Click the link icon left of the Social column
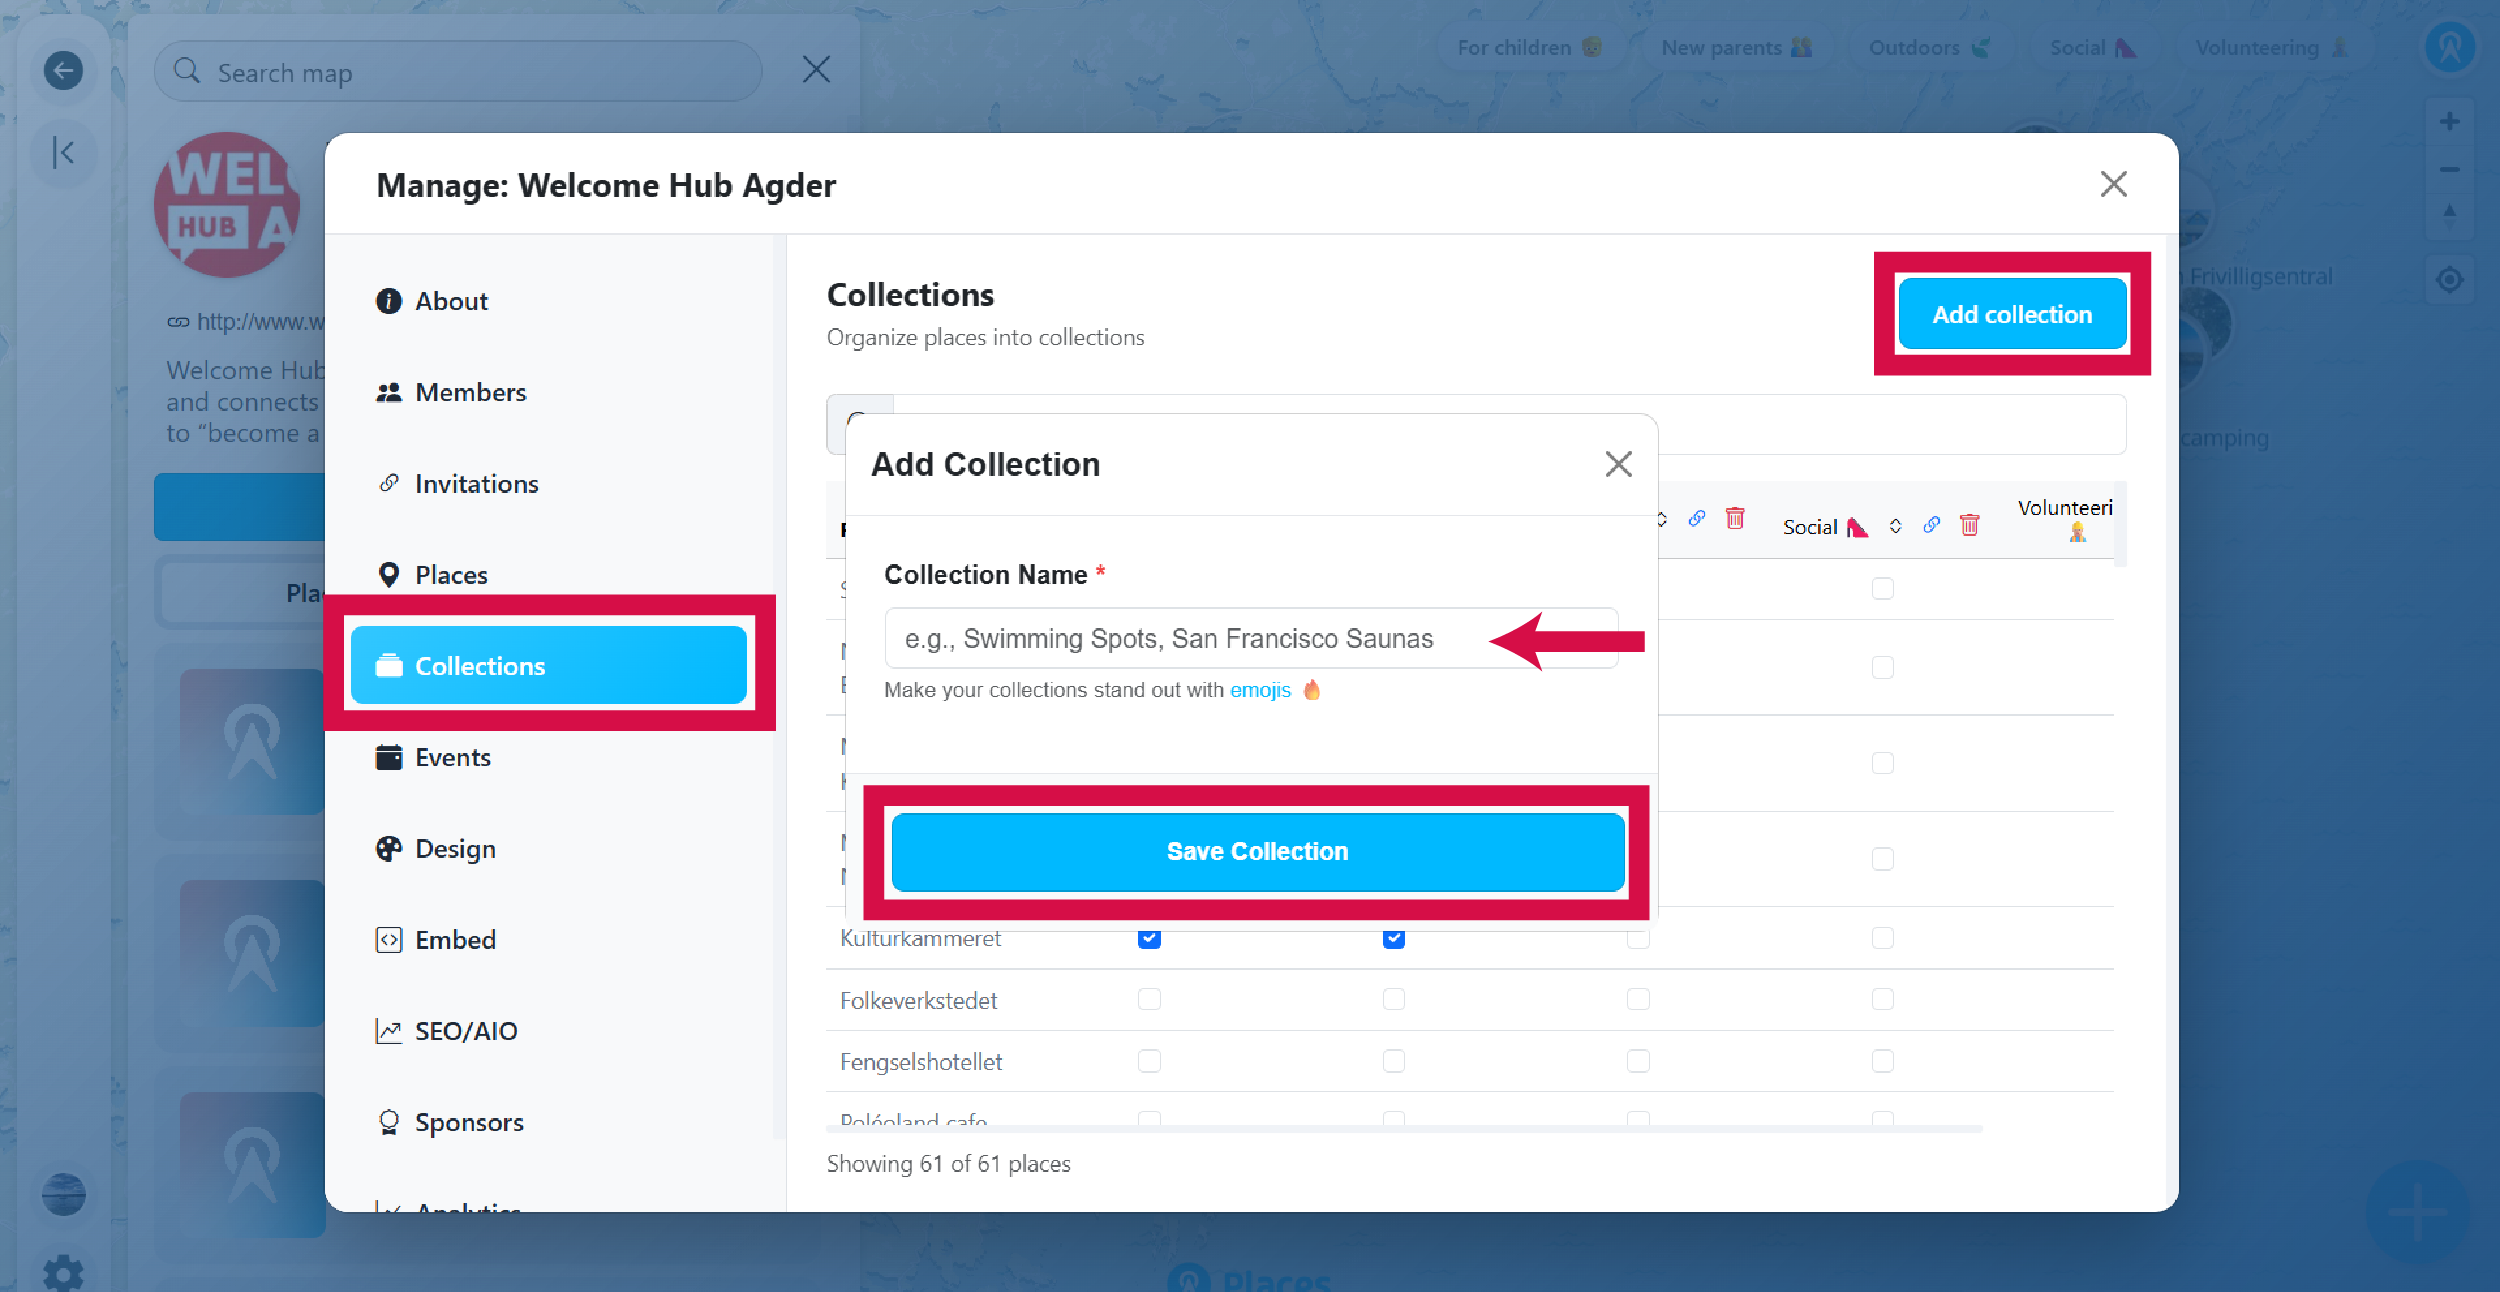 pyautogui.click(x=1697, y=518)
